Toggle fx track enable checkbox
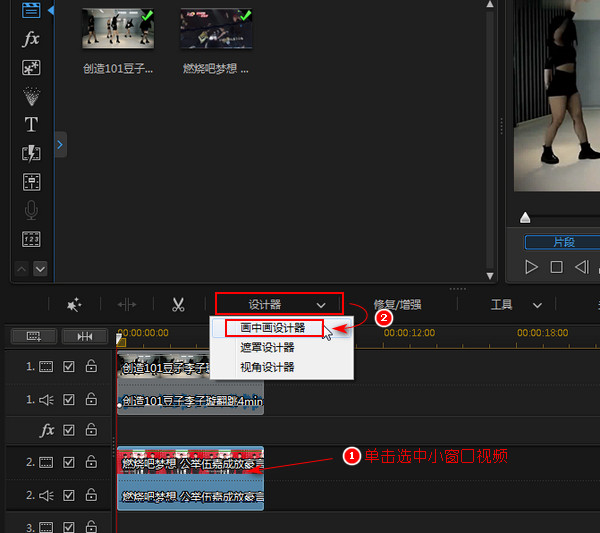The image size is (600, 533). [x=68, y=430]
